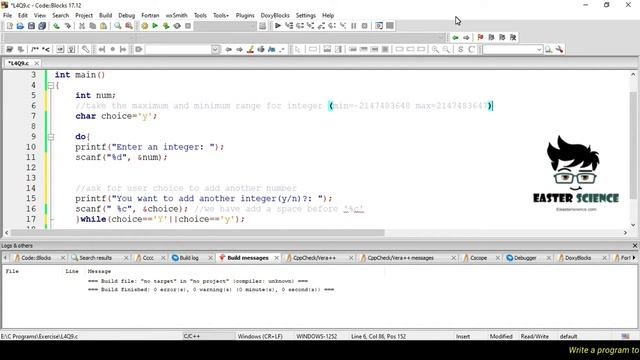This screenshot has height=360, width=640.
Task: Close the *L4Q9.c editor tab
Action: 37,63
